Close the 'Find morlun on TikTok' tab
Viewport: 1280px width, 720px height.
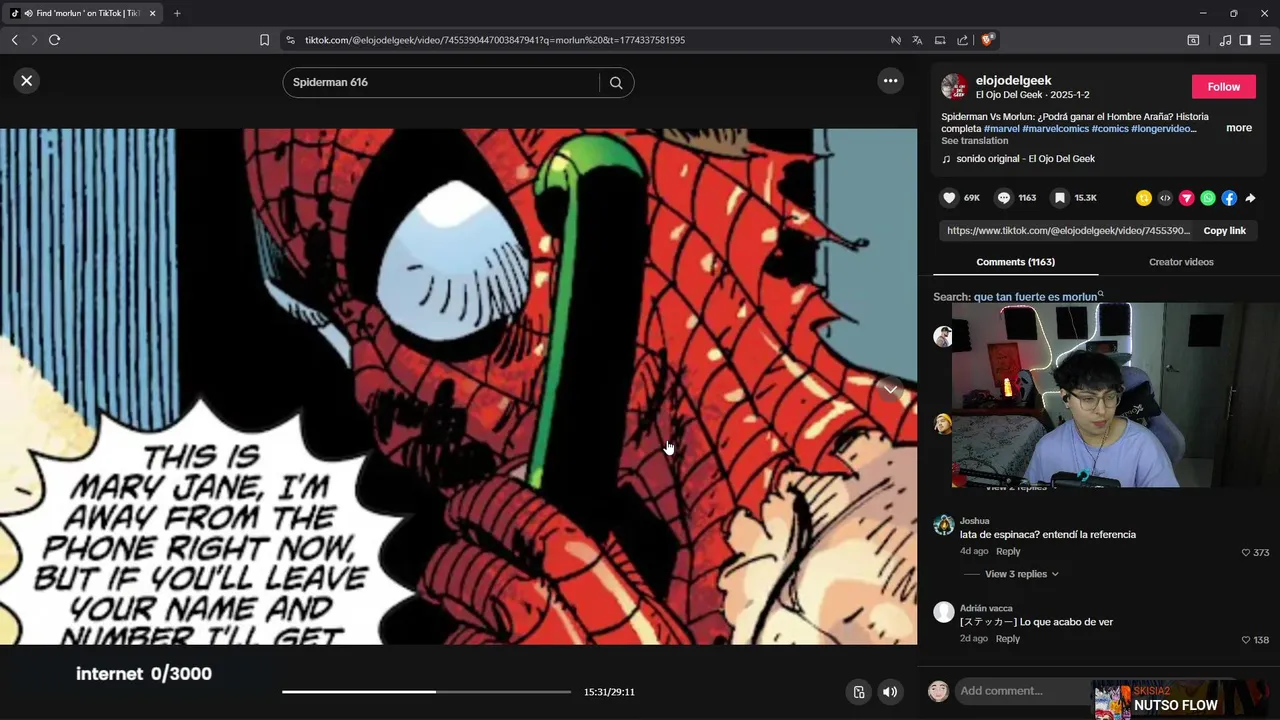point(152,13)
